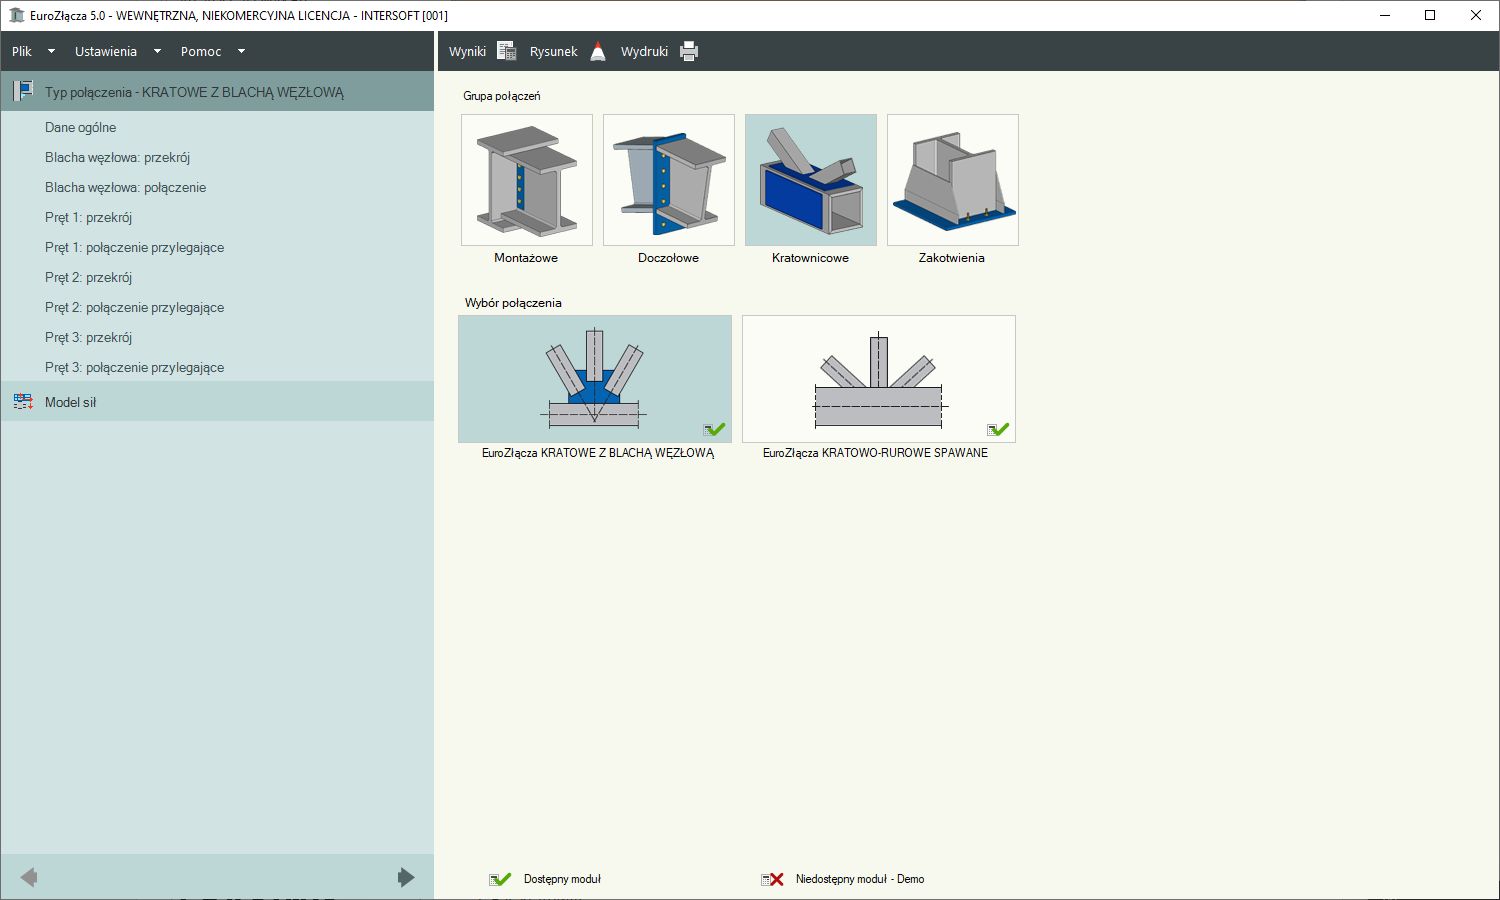This screenshot has height=900, width=1500.
Task: Select the Kratownicowe connection group thumbnail
Action: [811, 180]
